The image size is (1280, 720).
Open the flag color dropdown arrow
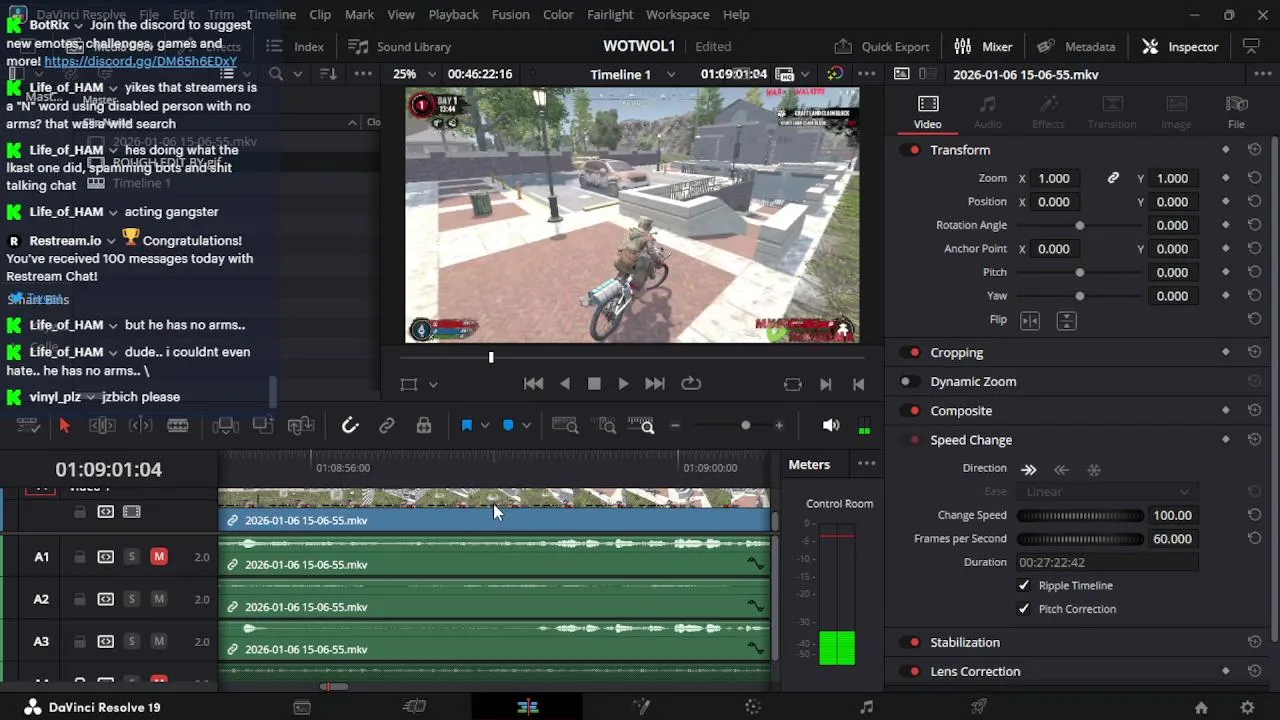[485, 426]
